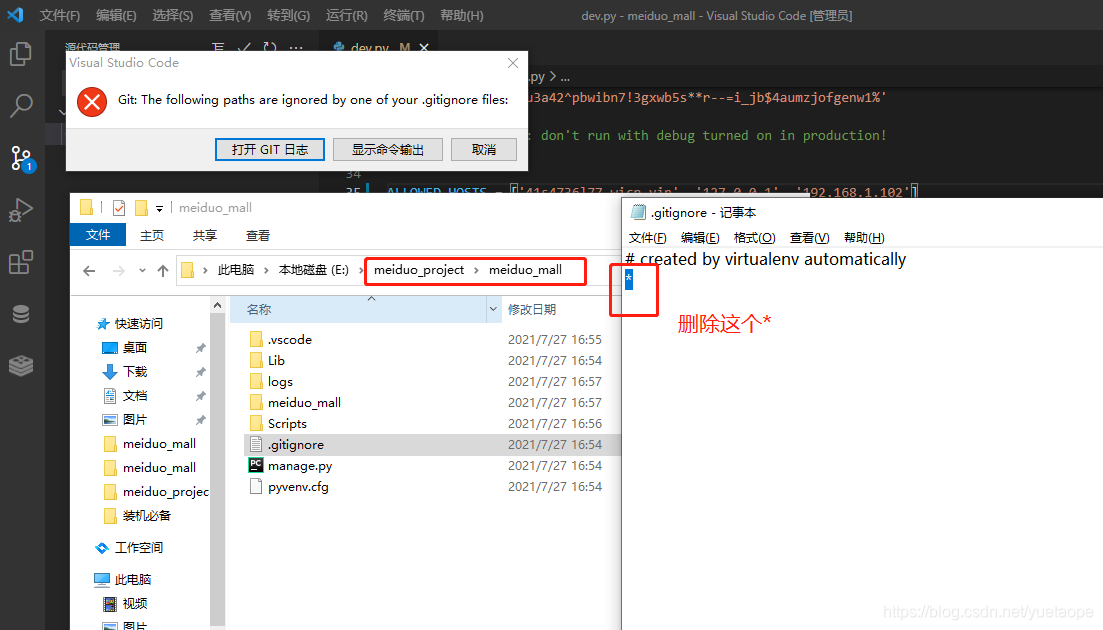Open the 运行(R) menu in VS Code

(x=346, y=15)
